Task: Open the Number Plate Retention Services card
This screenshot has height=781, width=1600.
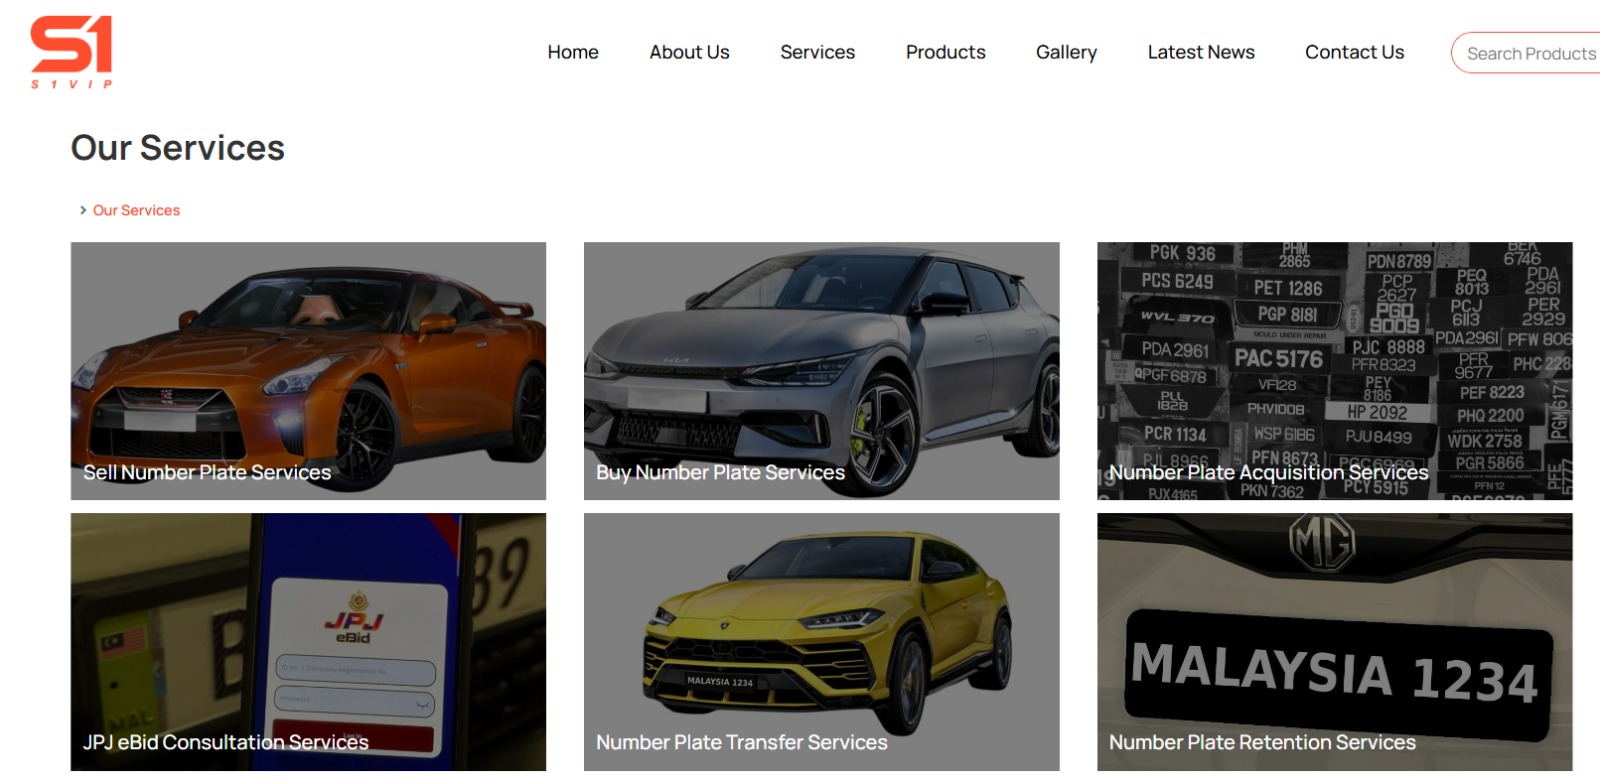Action: (1334, 642)
